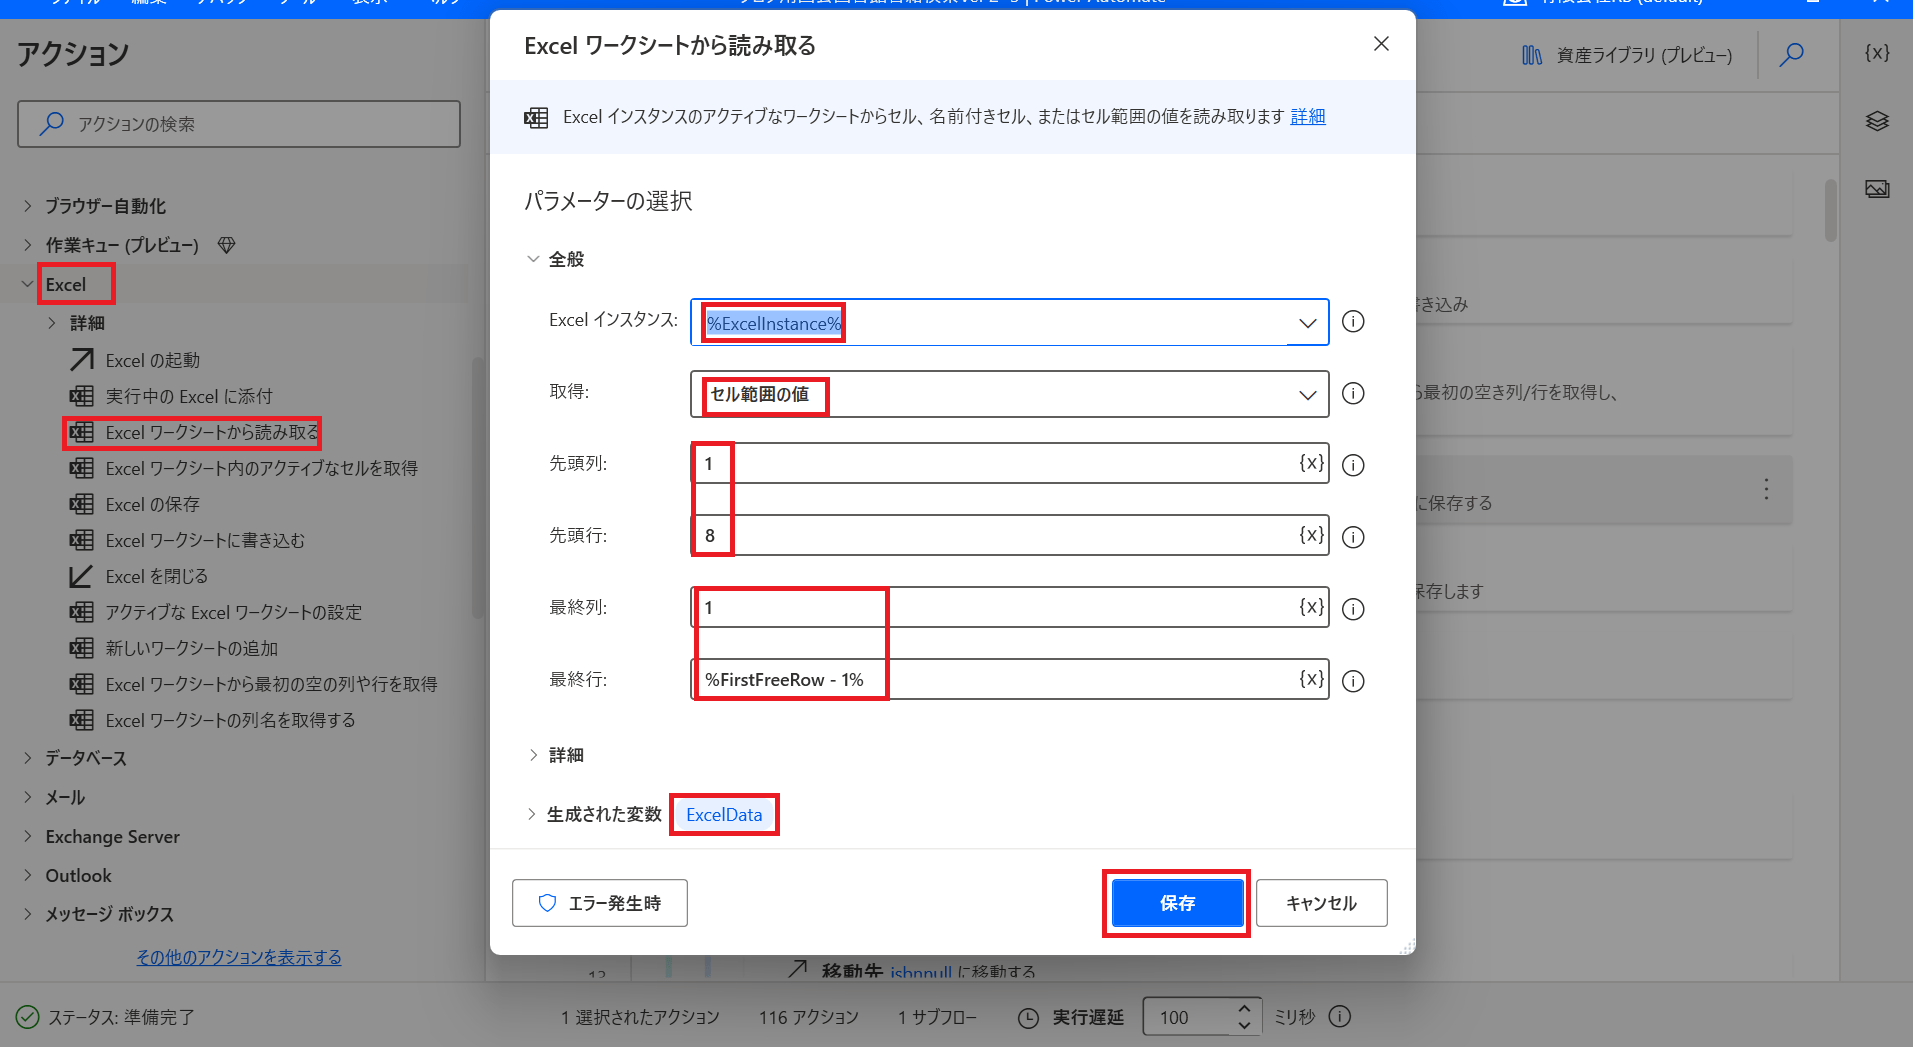Click the Excel を閉じる action icon
This screenshot has height=1047, width=1913.
click(x=81, y=576)
